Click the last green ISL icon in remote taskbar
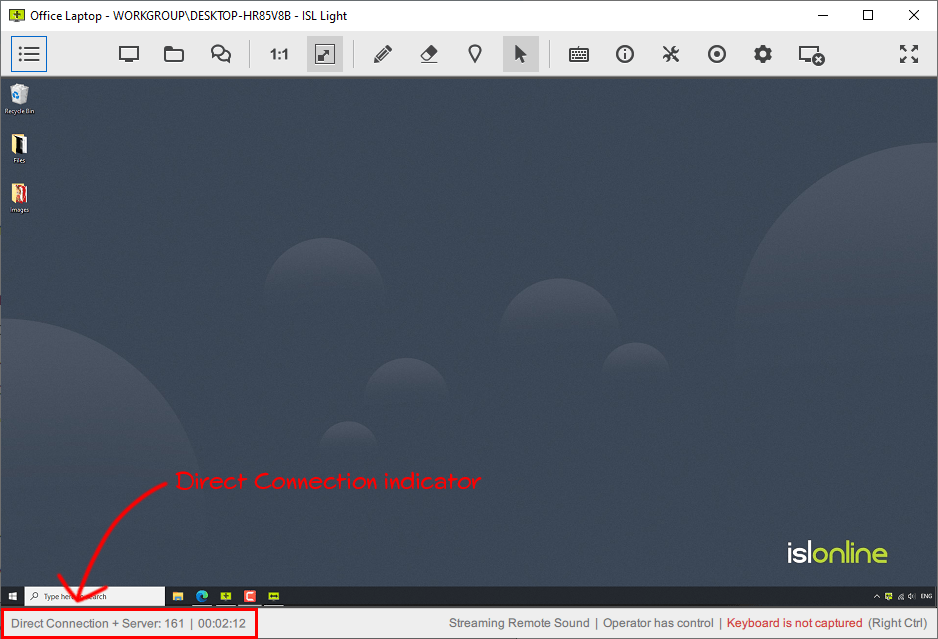This screenshot has height=639, width=938. [274, 596]
